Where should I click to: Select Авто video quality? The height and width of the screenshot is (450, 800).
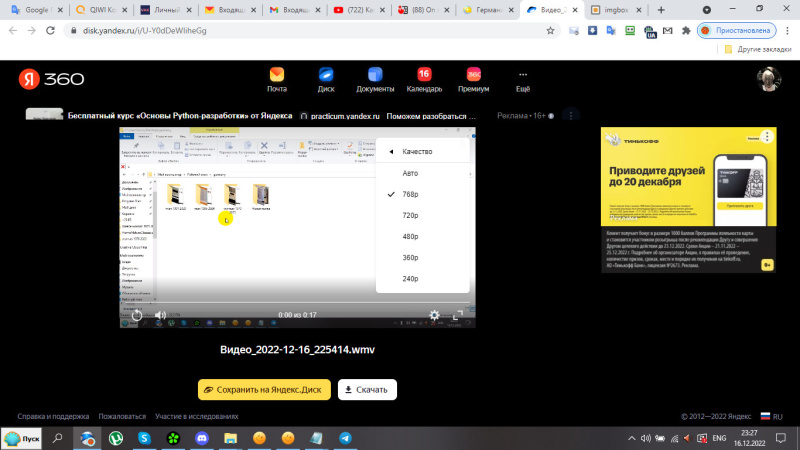click(410, 173)
